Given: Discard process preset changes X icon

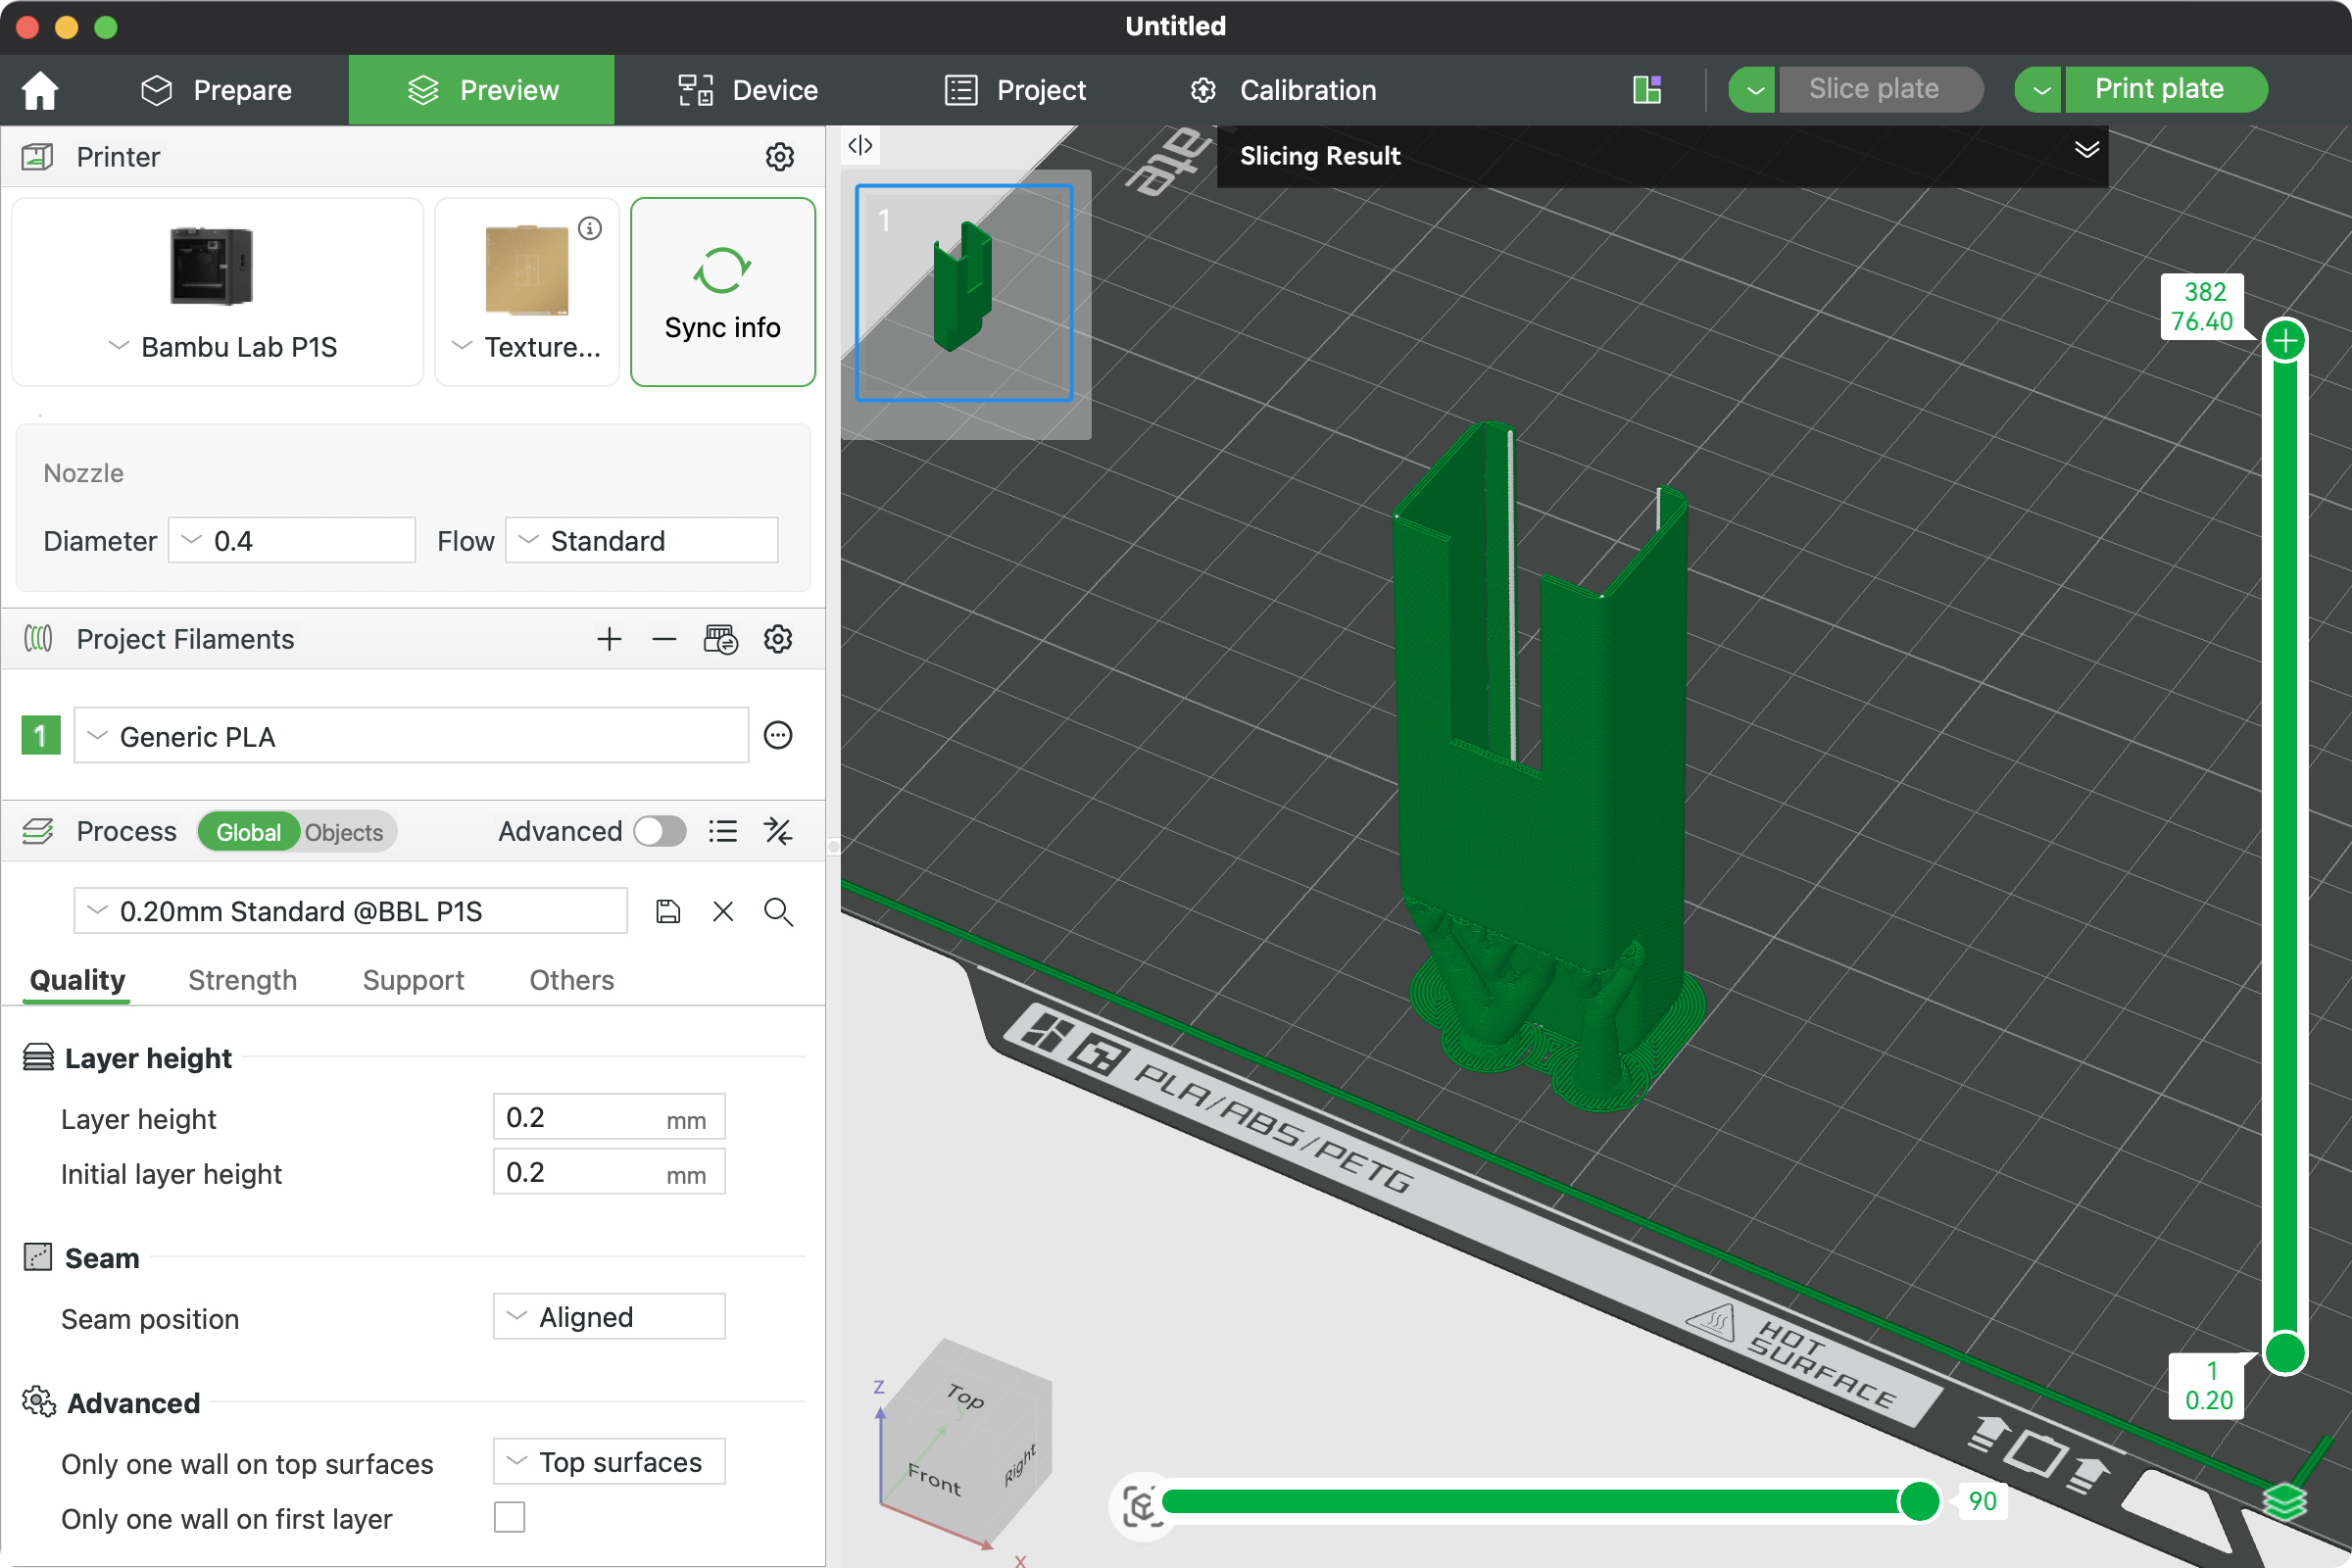Looking at the screenshot, I should (723, 911).
